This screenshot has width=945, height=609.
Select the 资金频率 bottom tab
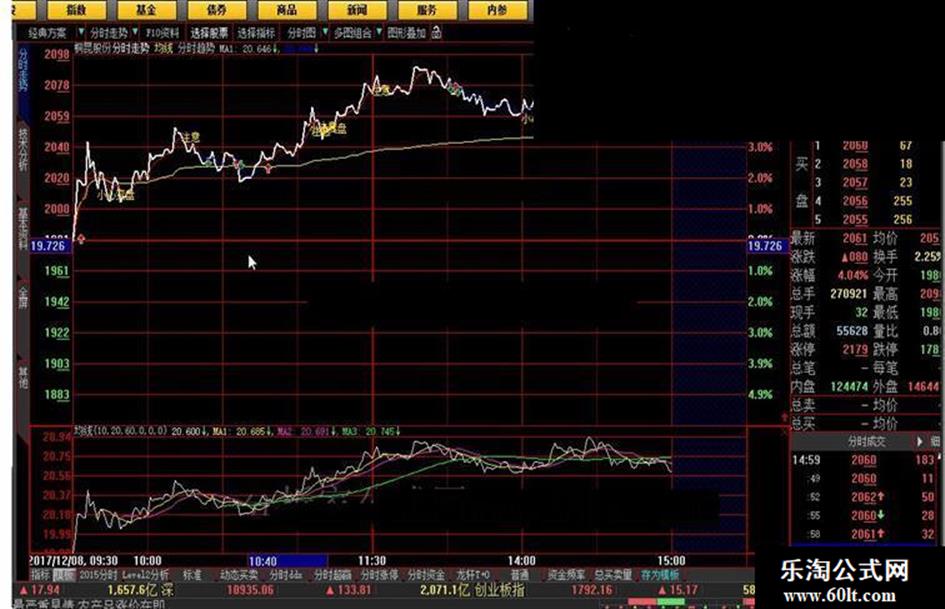click(567, 575)
